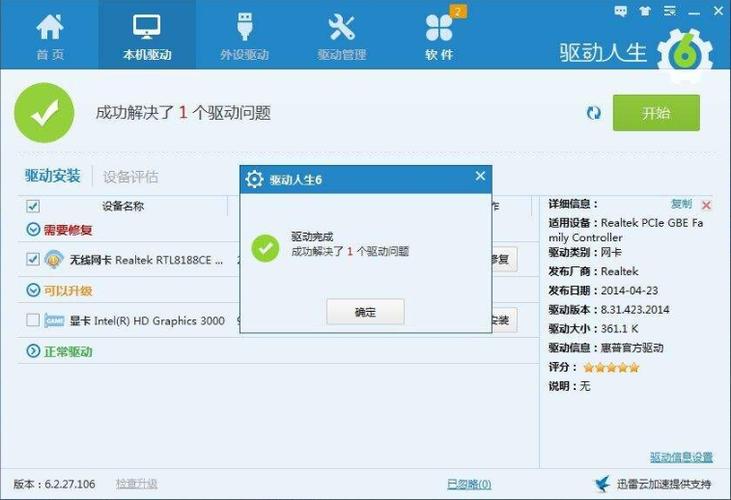Click the 驱动版本 8.31.423.2014 value

coord(635,309)
